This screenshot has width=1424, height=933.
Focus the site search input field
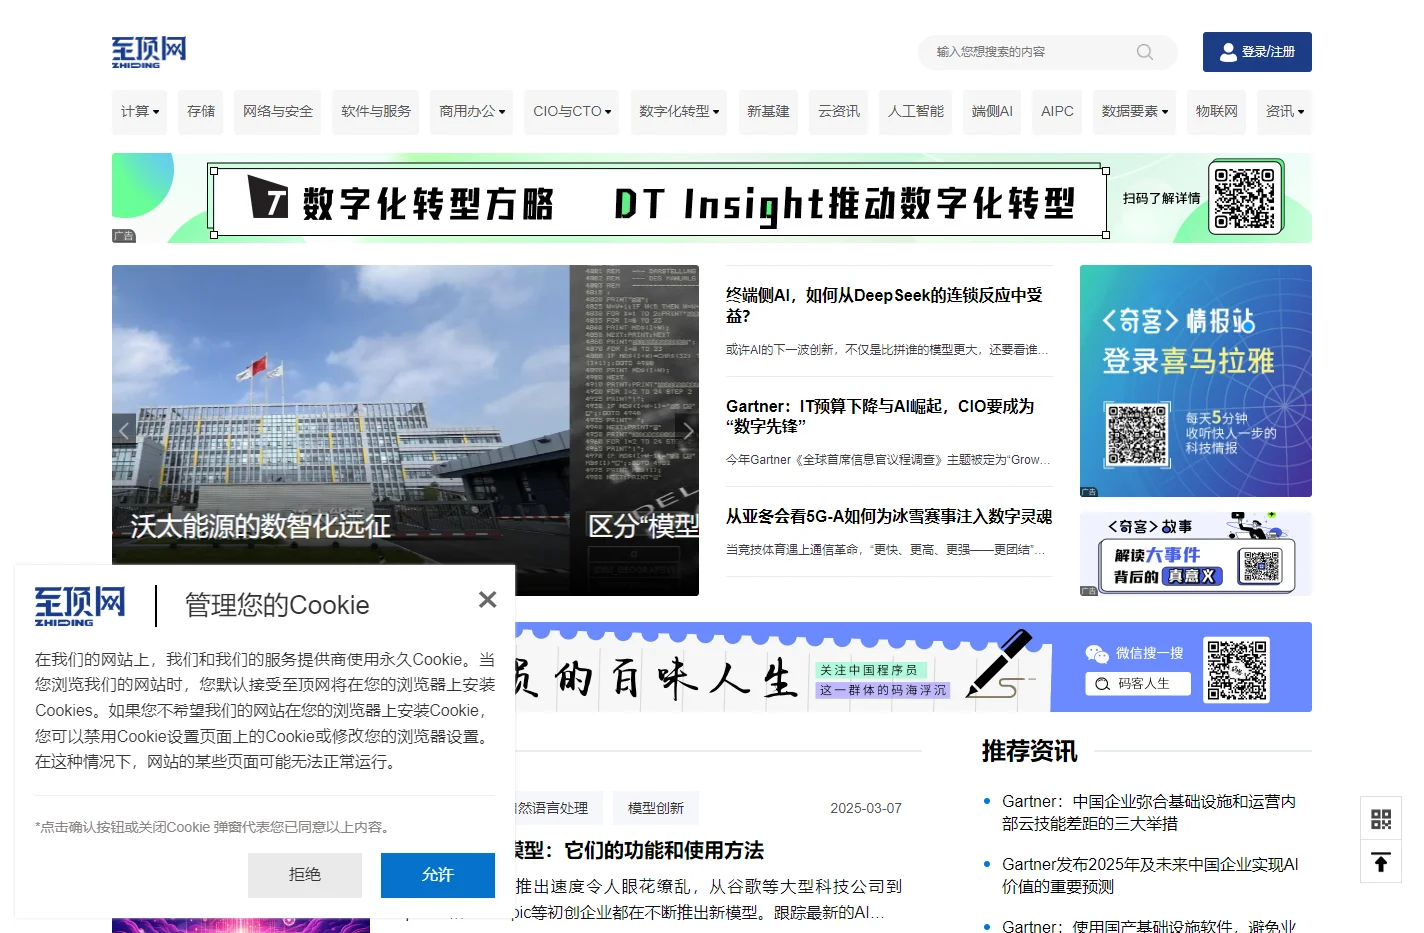tap(1030, 52)
